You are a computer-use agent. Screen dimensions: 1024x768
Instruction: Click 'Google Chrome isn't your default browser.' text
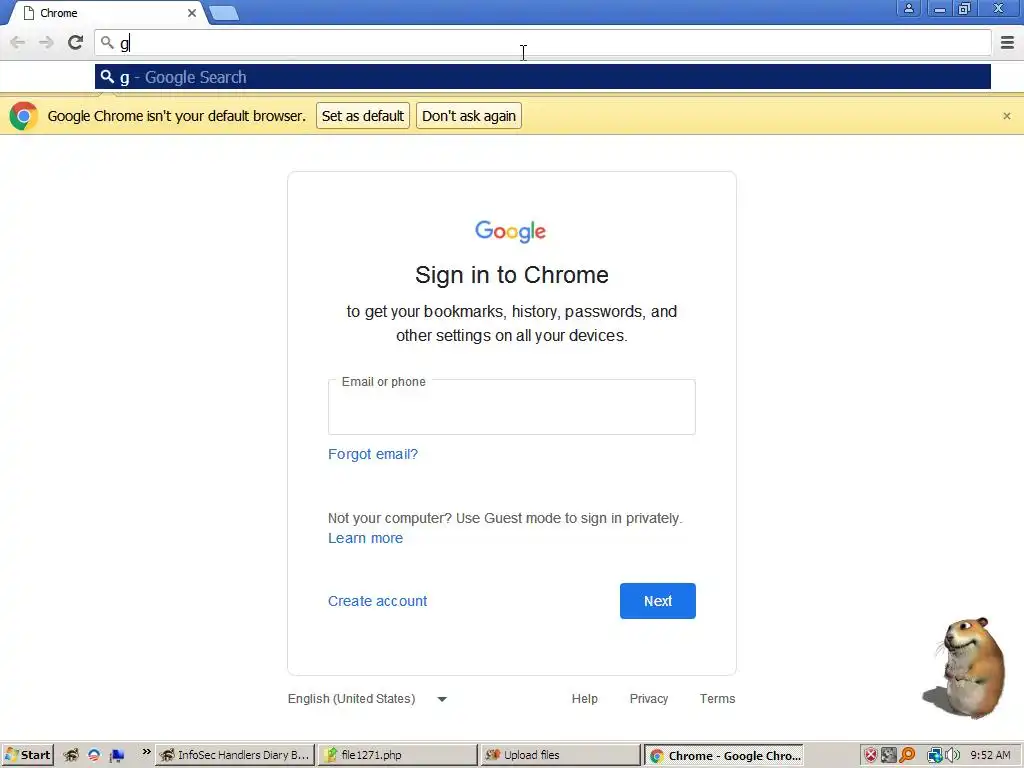[x=176, y=116]
